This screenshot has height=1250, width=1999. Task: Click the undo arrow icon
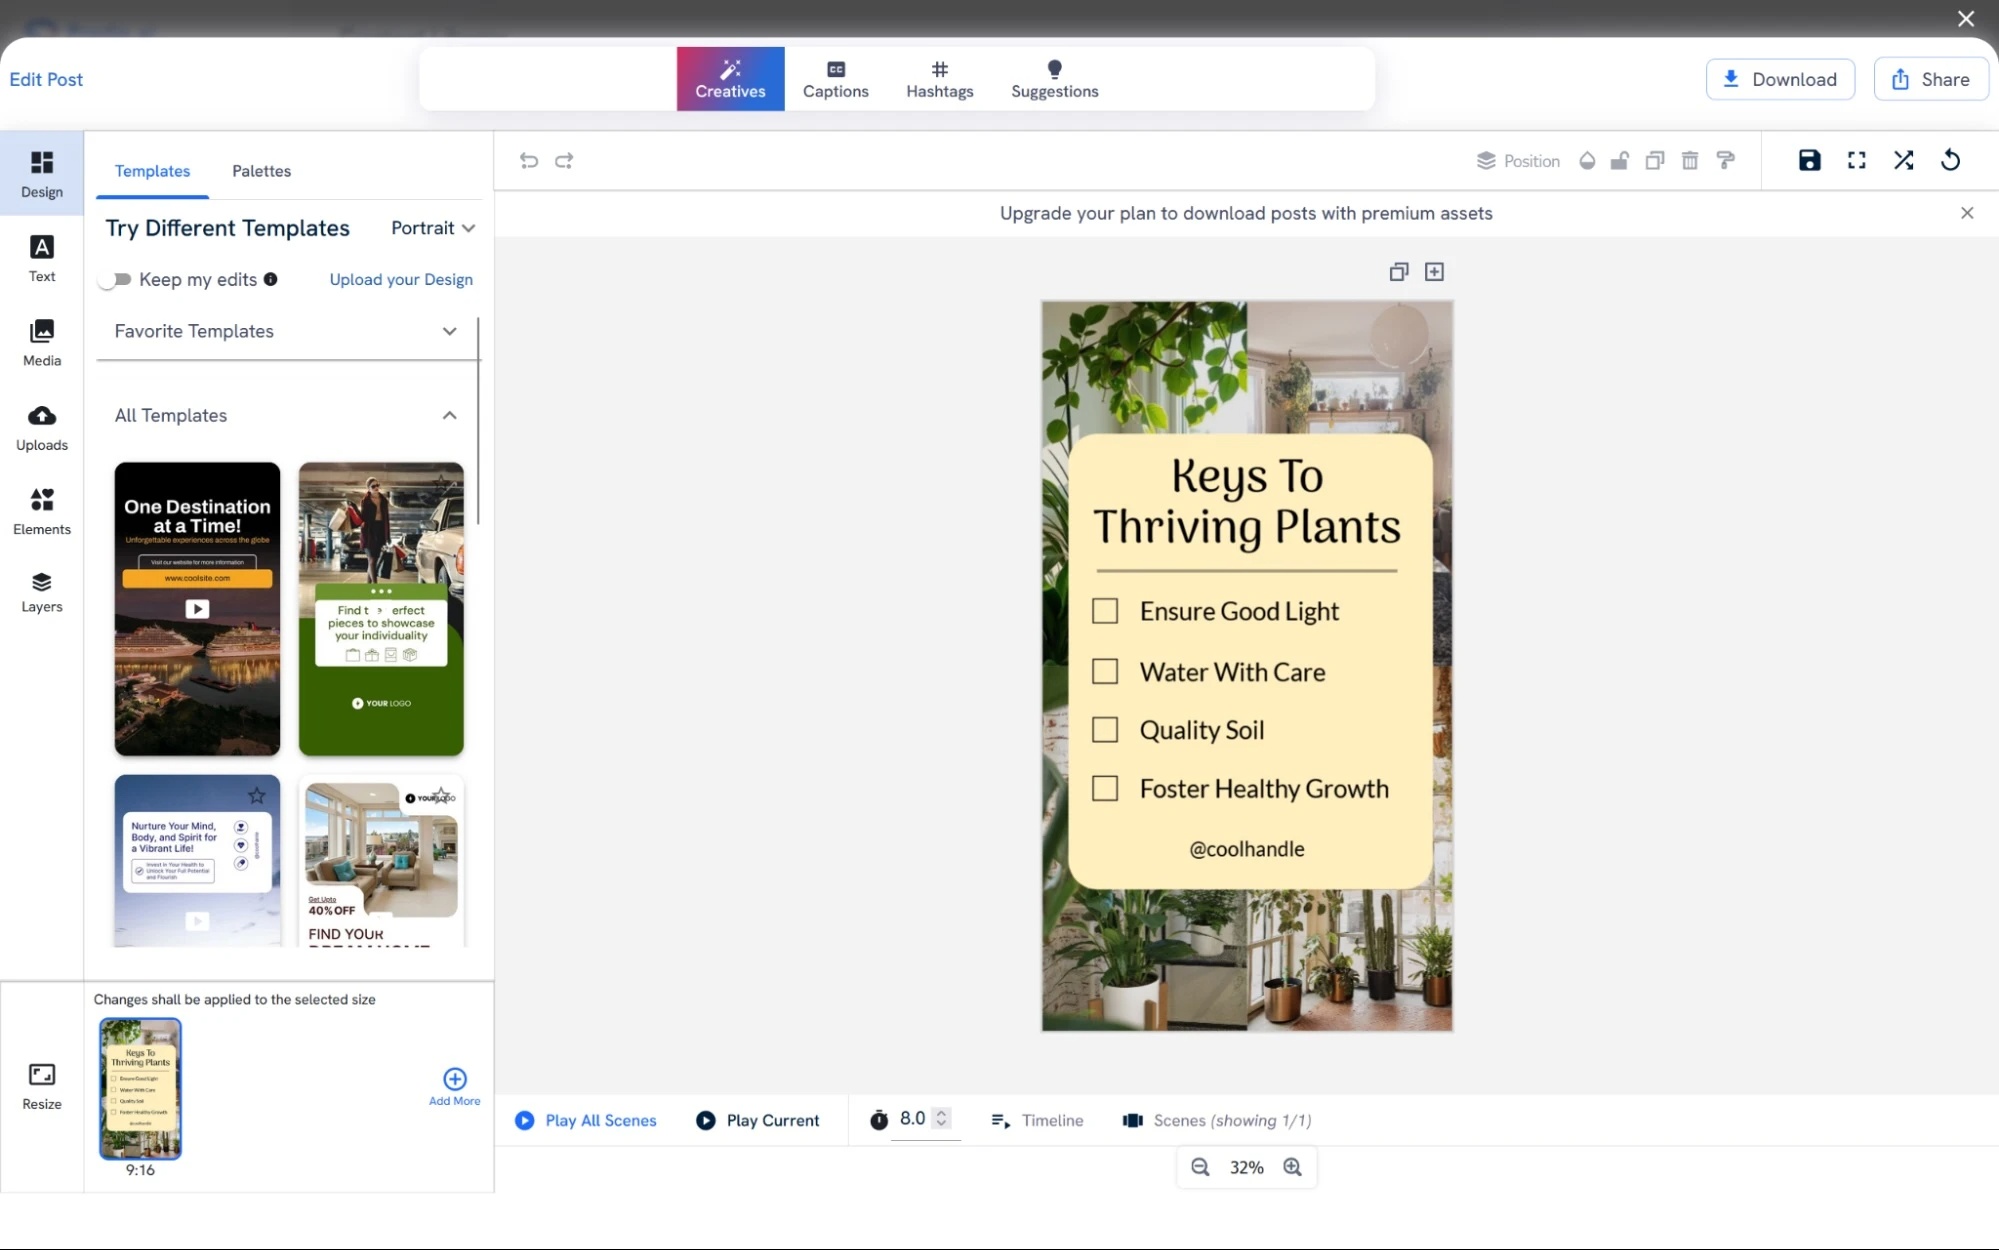tap(529, 160)
